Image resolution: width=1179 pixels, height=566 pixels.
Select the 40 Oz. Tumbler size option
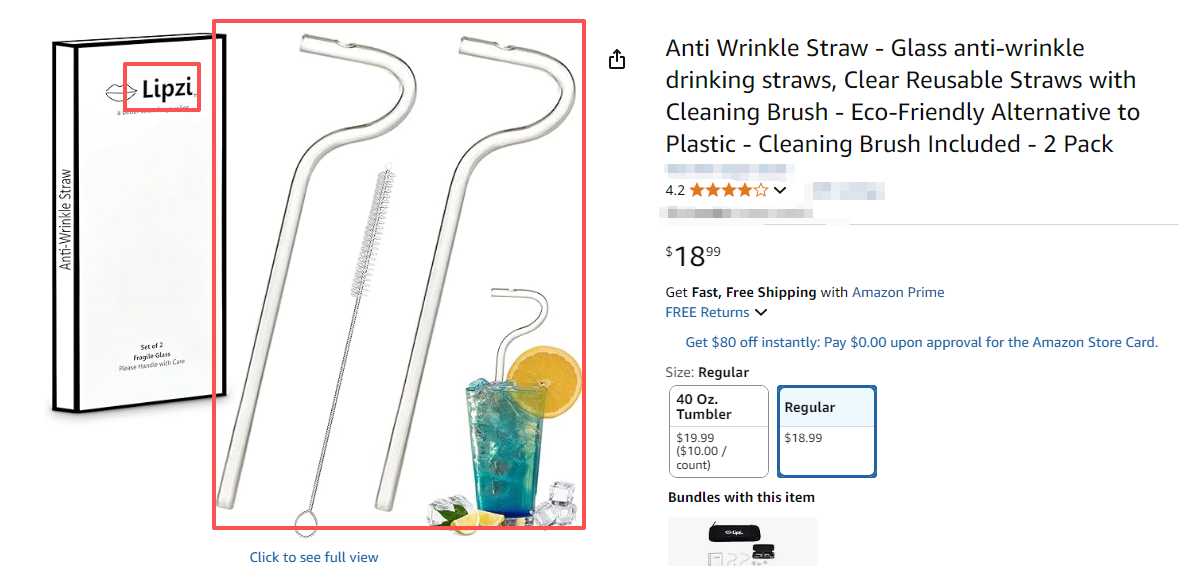tap(718, 431)
